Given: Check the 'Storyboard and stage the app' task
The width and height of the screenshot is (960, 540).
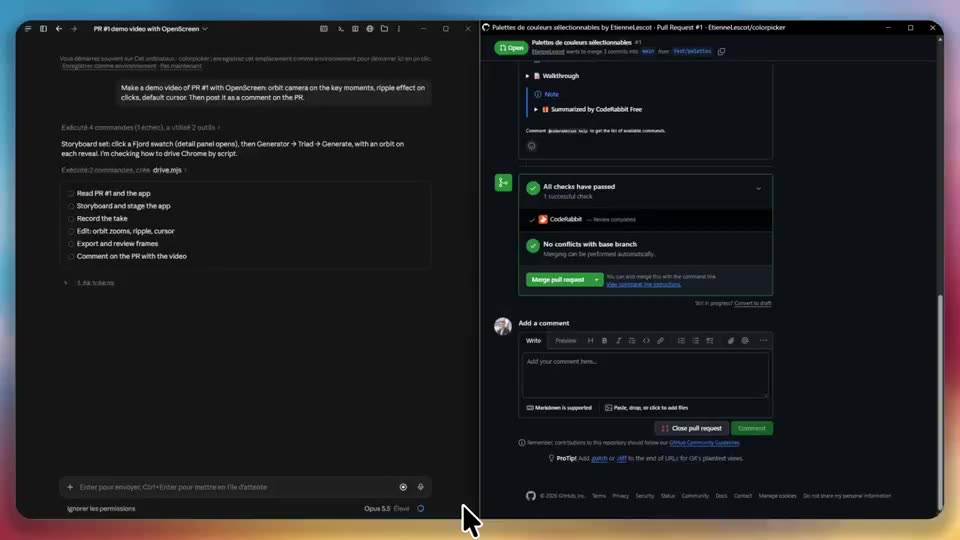Looking at the screenshot, I should [x=71, y=206].
